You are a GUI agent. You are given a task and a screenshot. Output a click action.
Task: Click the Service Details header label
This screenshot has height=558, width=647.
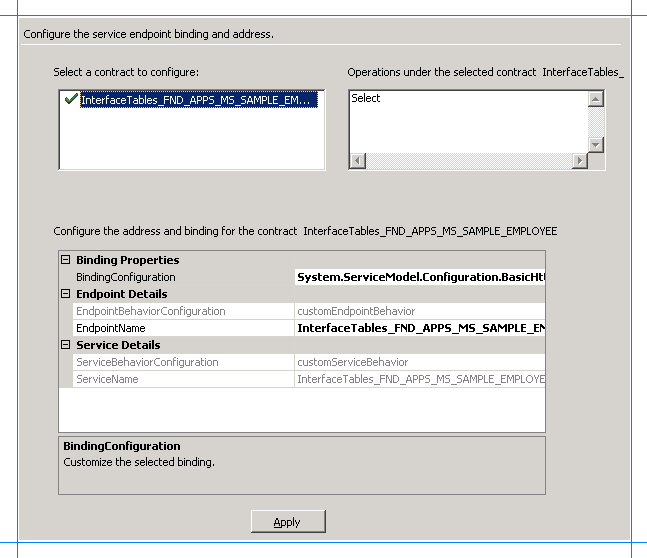click(x=118, y=345)
